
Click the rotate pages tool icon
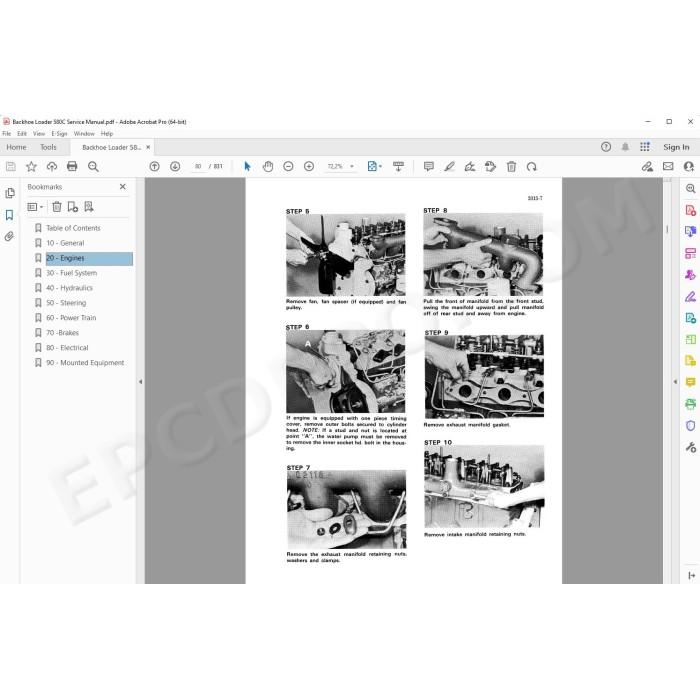coord(490,167)
